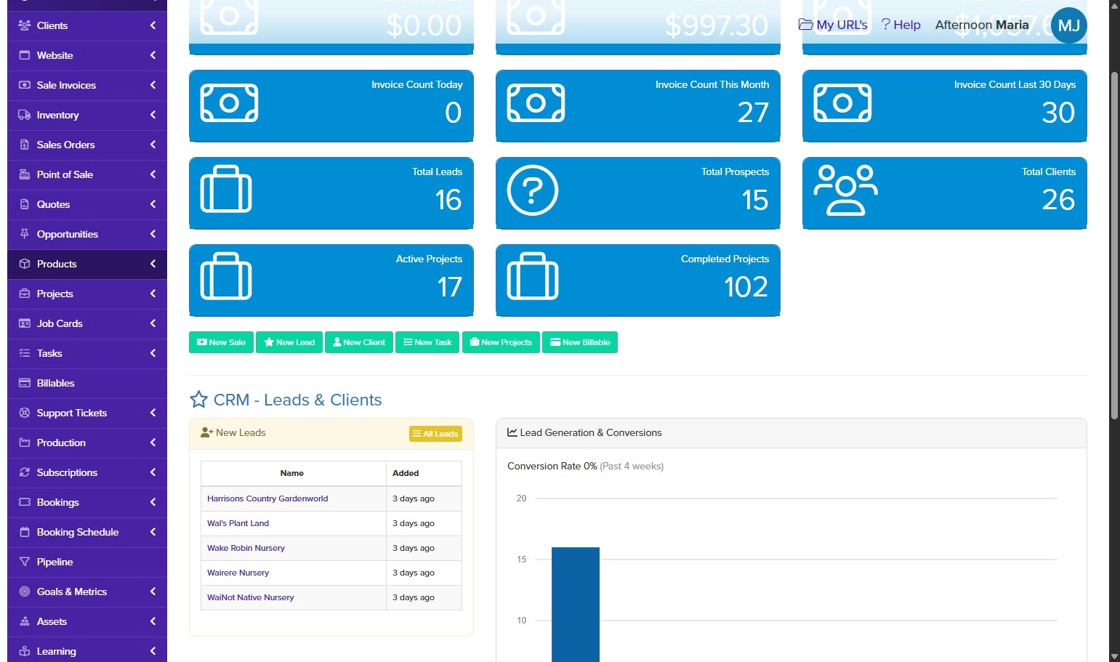The width and height of the screenshot is (1120, 662).
Task: Click the Products box icon in sidebar
Action: tap(24, 264)
